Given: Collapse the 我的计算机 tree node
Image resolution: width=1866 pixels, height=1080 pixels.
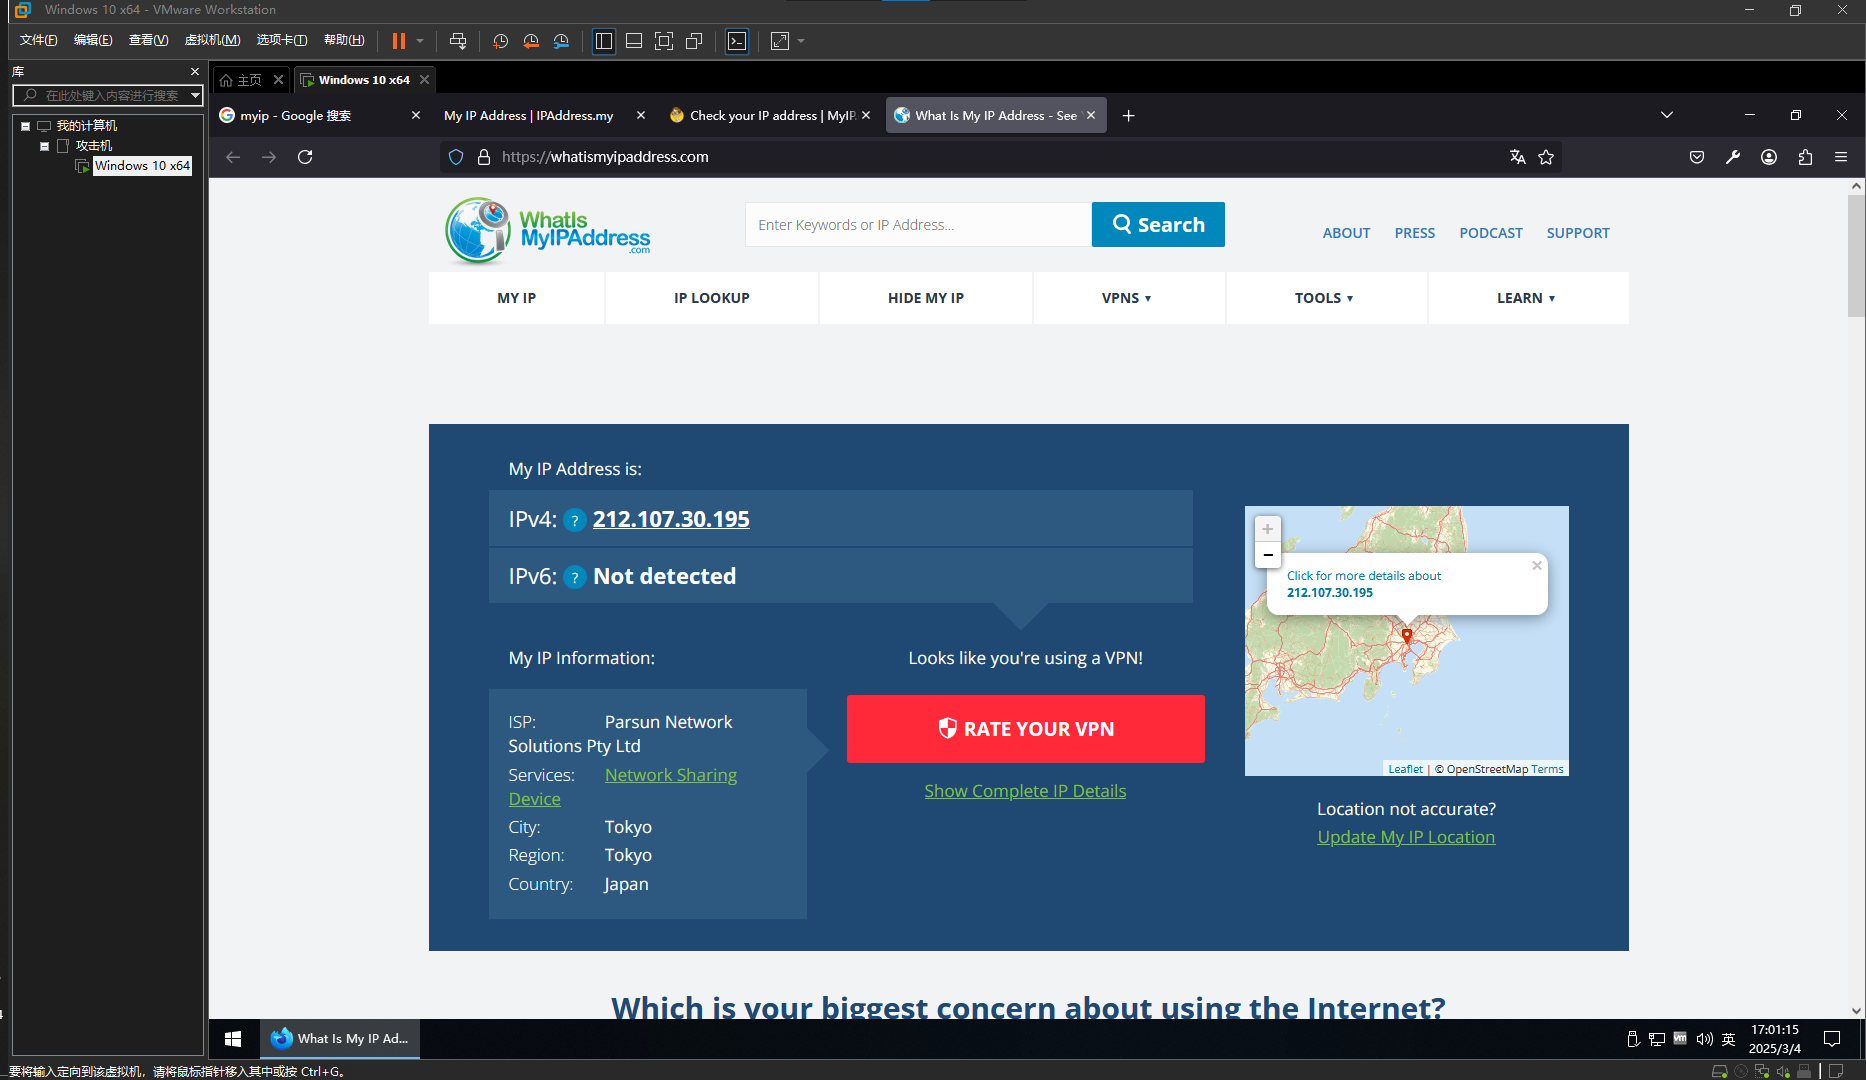Looking at the screenshot, I should coord(26,126).
